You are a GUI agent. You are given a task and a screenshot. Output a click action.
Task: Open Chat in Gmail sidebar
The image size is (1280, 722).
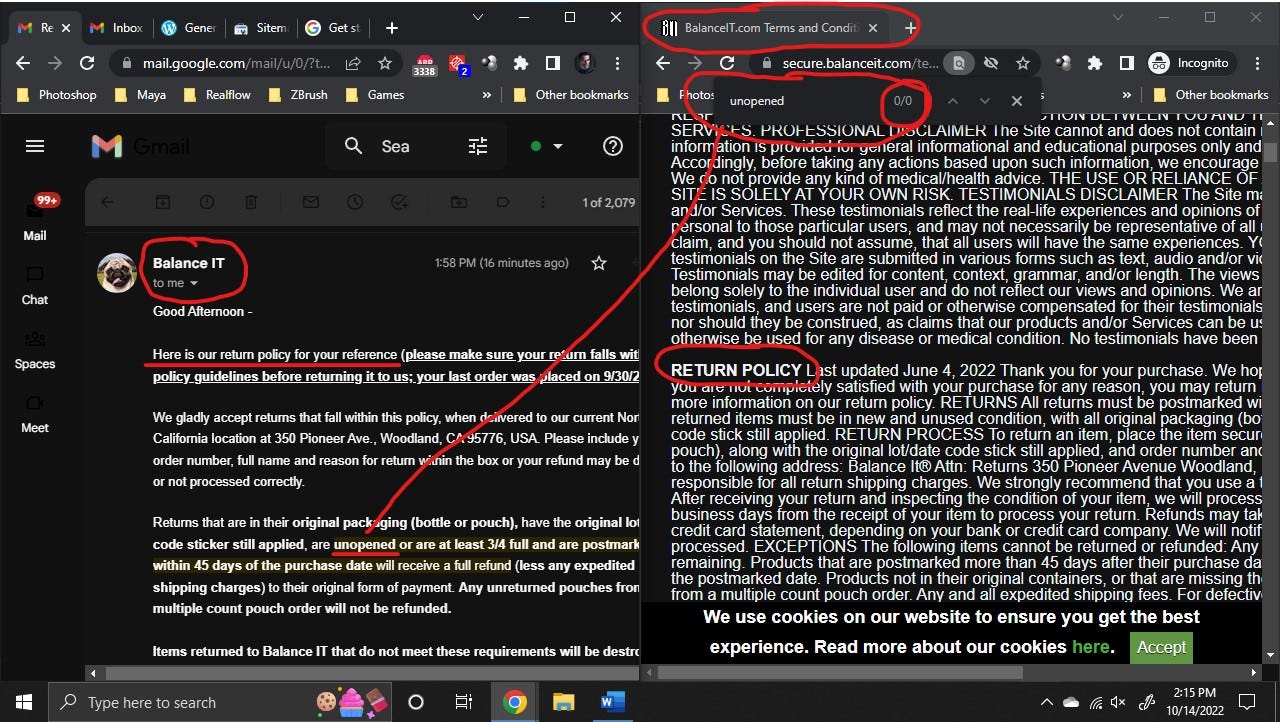point(35,285)
